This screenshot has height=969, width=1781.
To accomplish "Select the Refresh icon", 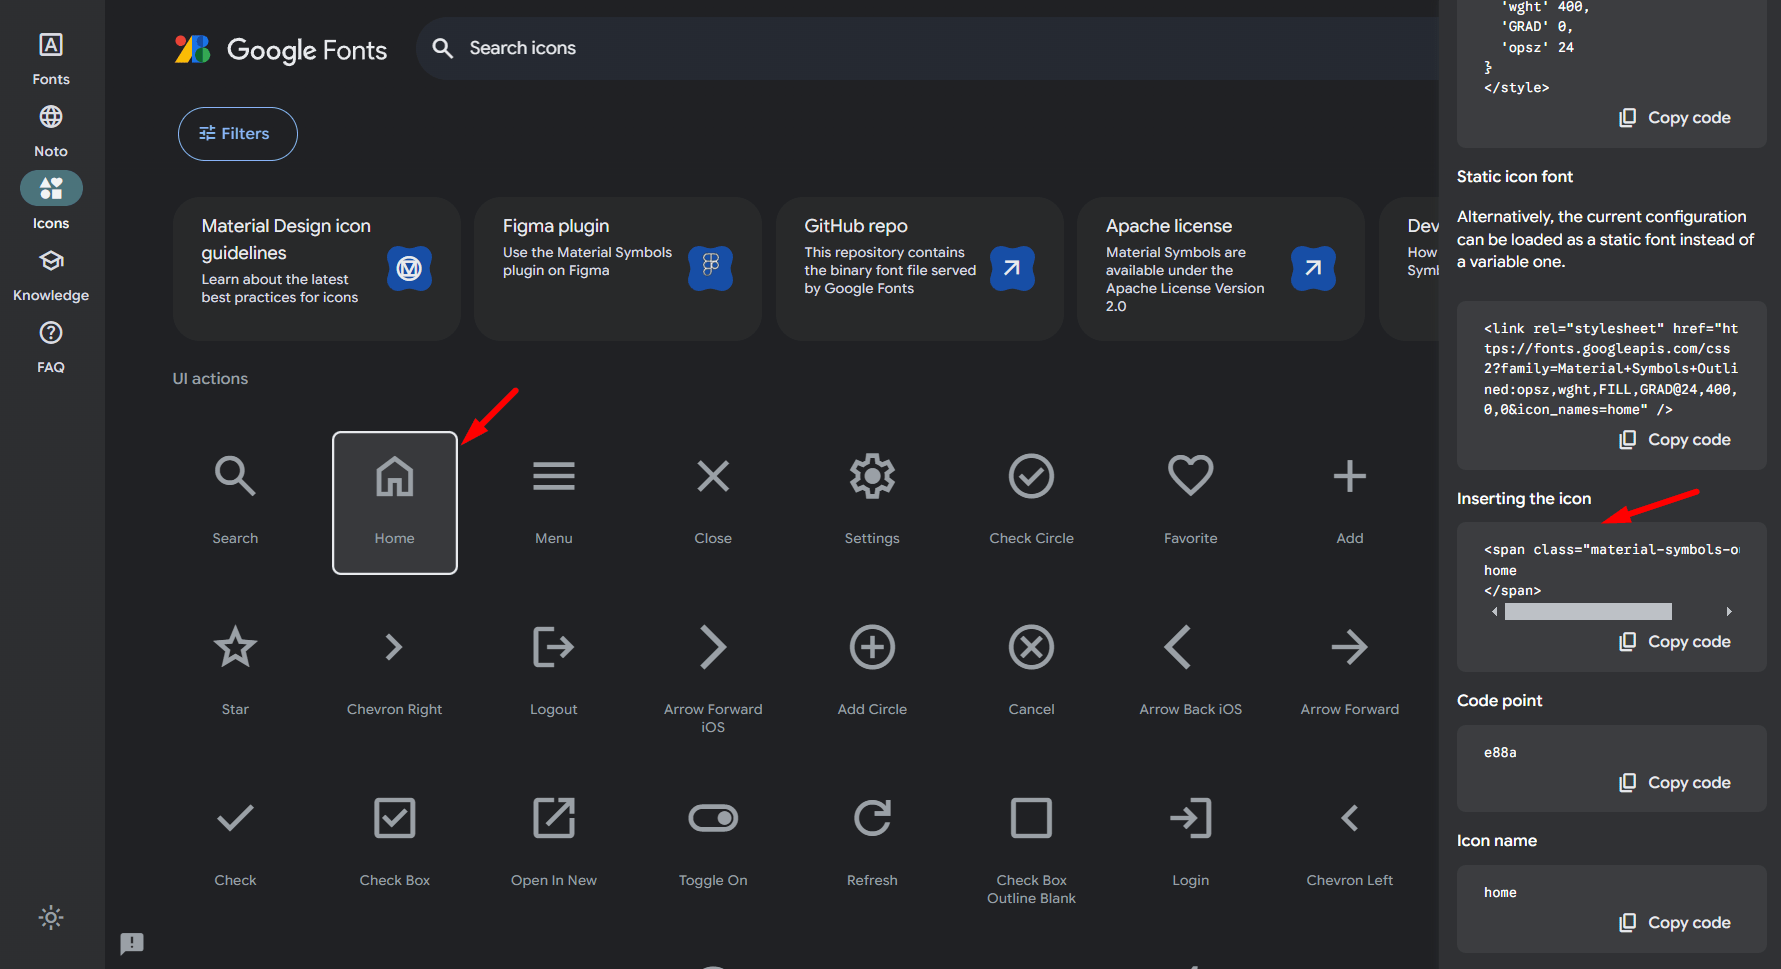I will pyautogui.click(x=872, y=844).
